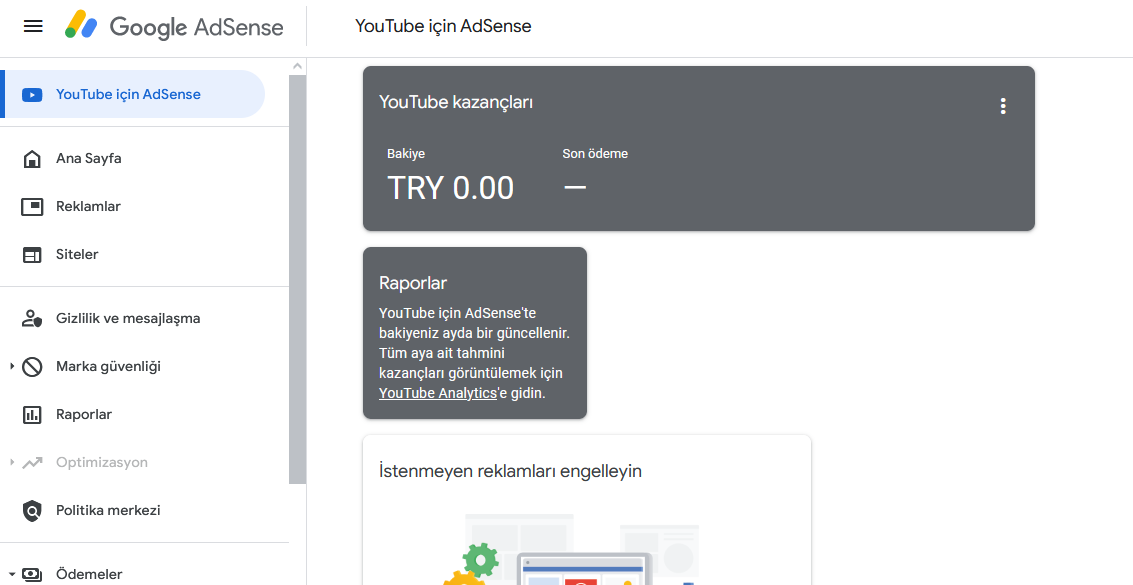Click the Siteler sites icon
This screenshot has height=585, width=1133.
32,255
